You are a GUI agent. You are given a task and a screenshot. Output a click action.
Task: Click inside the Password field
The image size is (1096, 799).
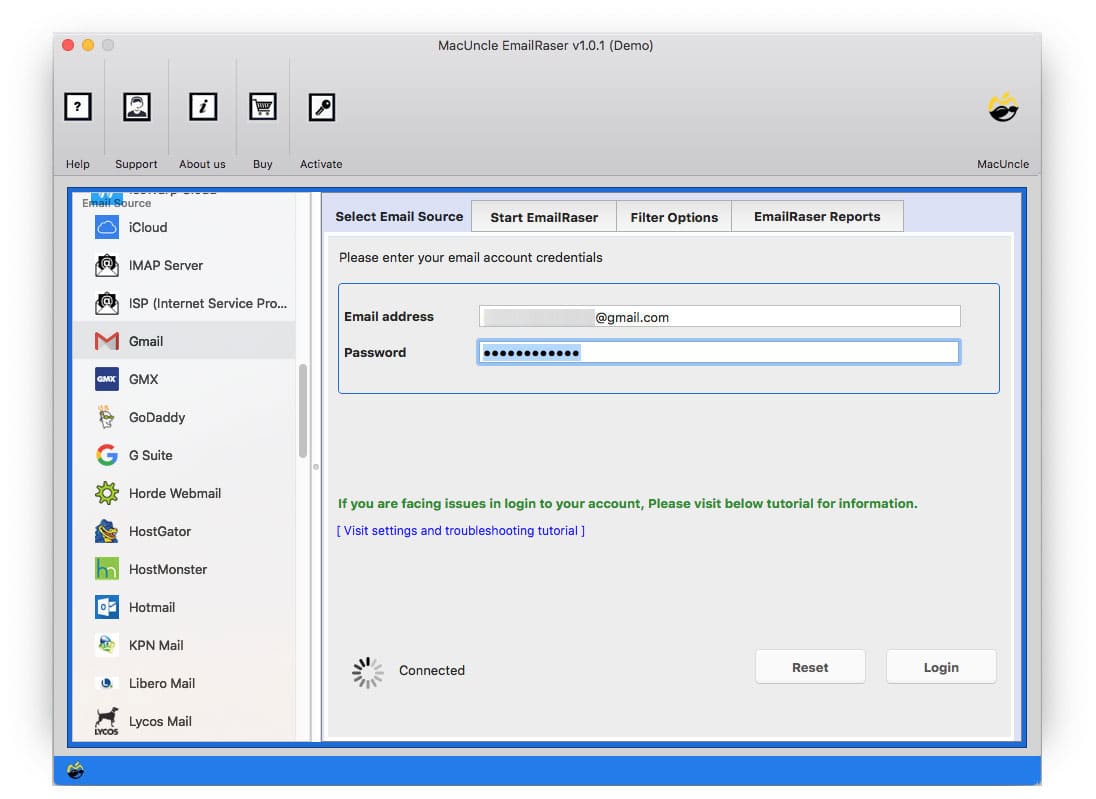[716, 352]
